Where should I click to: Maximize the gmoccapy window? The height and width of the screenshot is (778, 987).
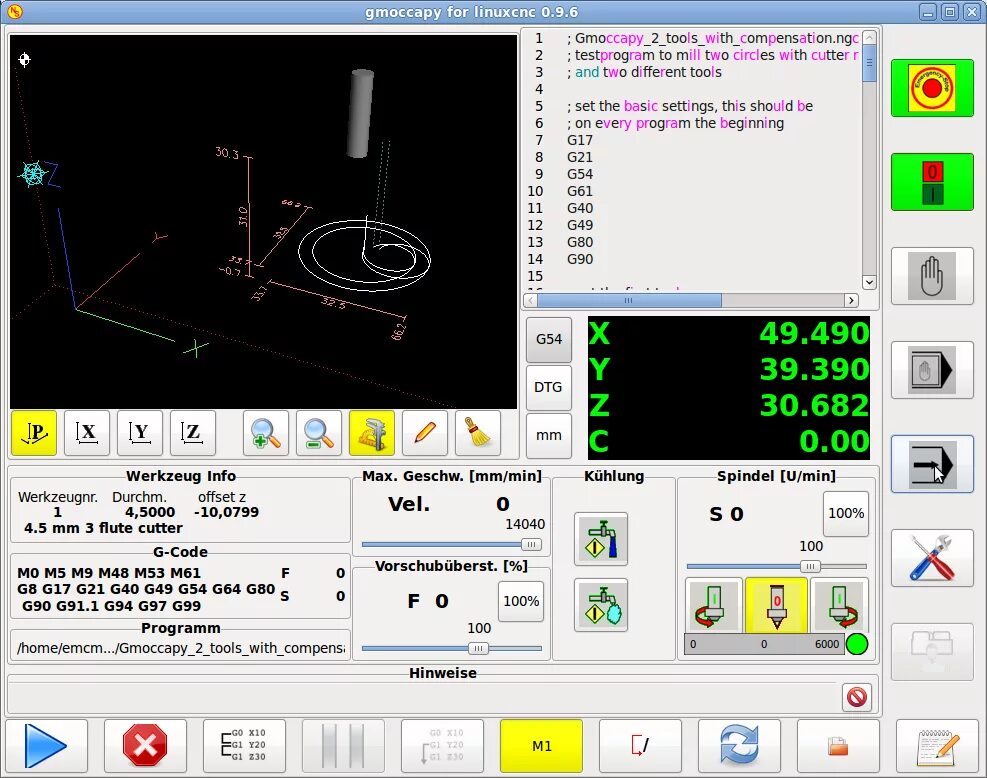coord(950,12)
